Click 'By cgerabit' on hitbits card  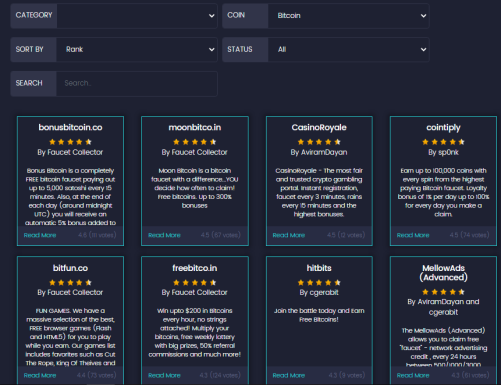[x=319, y=293]
